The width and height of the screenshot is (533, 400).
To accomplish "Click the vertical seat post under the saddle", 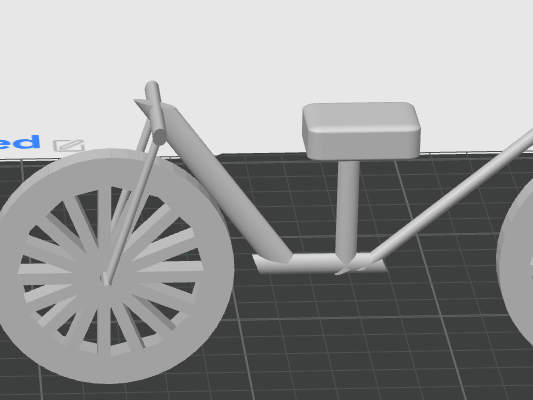I will [347, 212].
